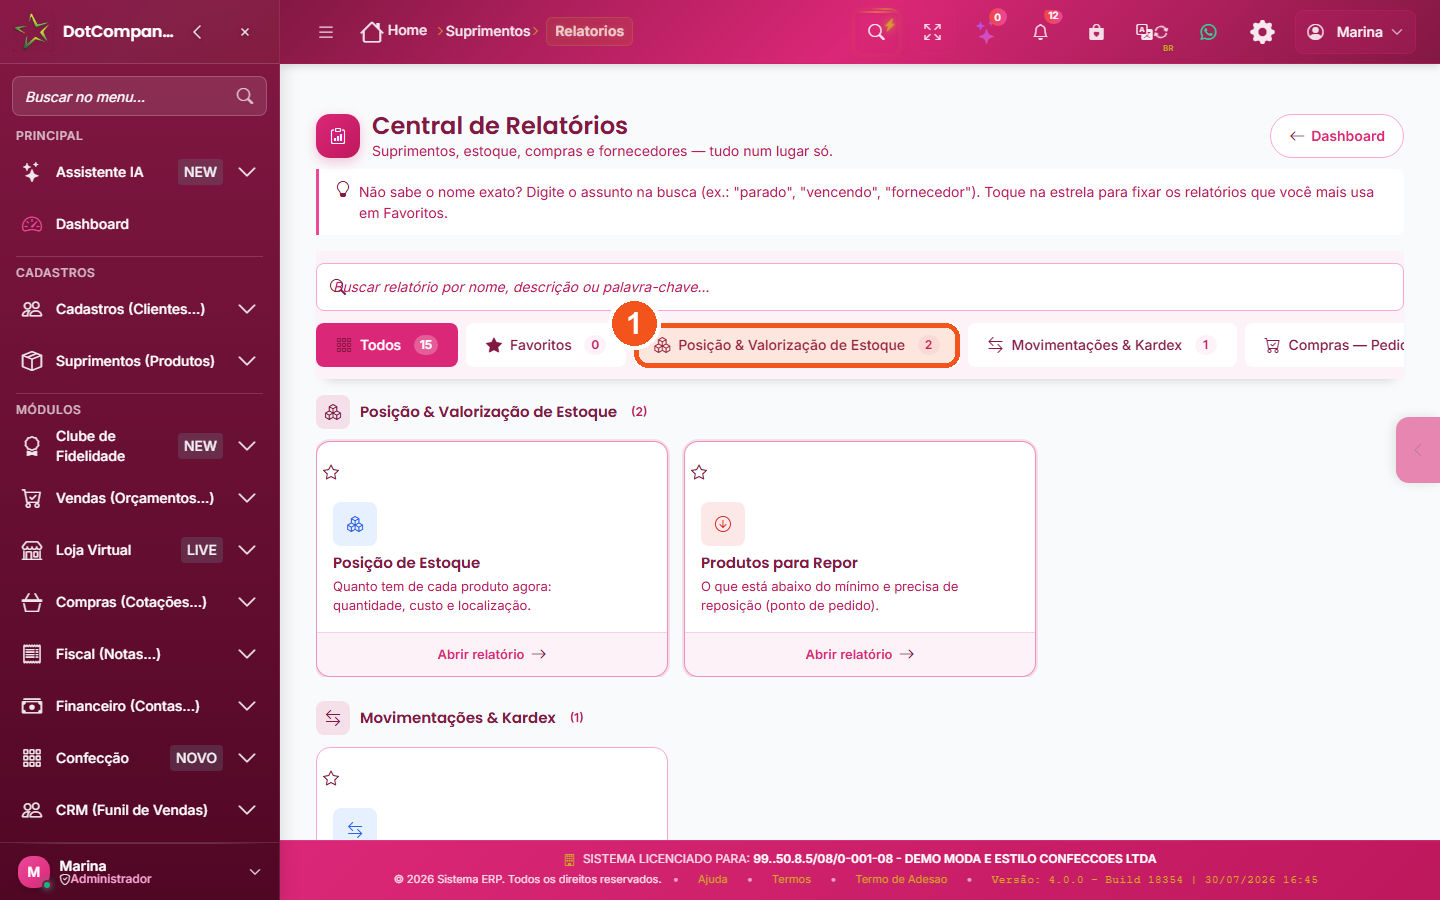Click the lock bag icon in header
Screen dimensions: 1440x900
coord(1097,32)
